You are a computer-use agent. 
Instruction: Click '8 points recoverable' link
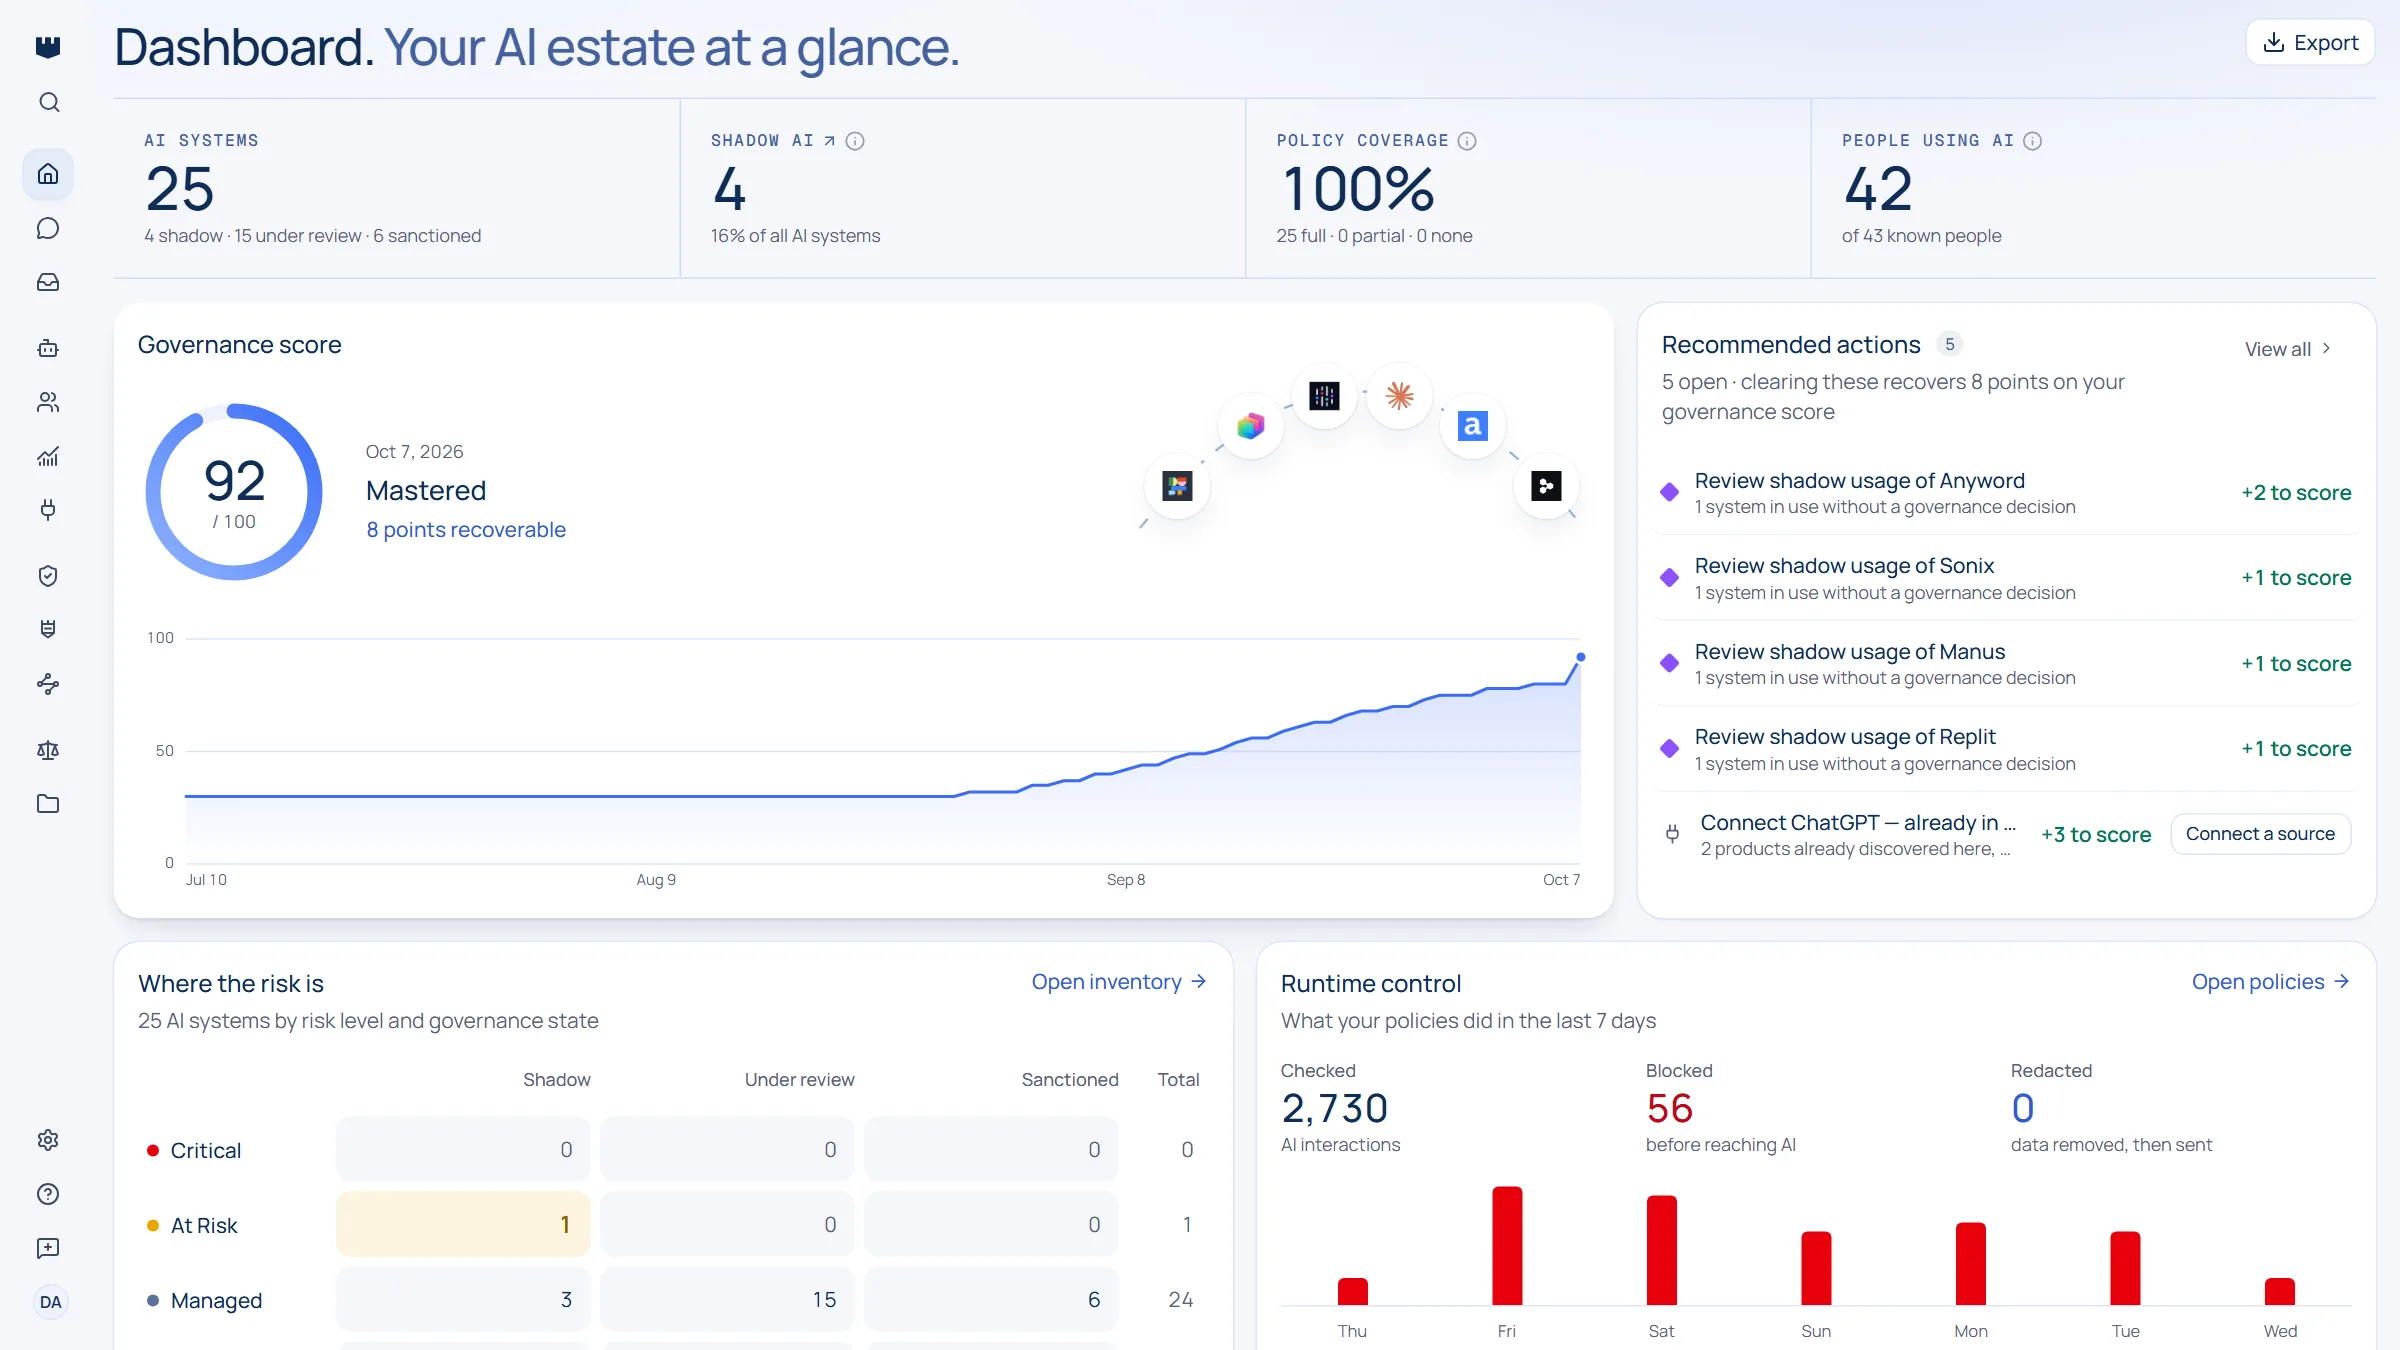466,530
